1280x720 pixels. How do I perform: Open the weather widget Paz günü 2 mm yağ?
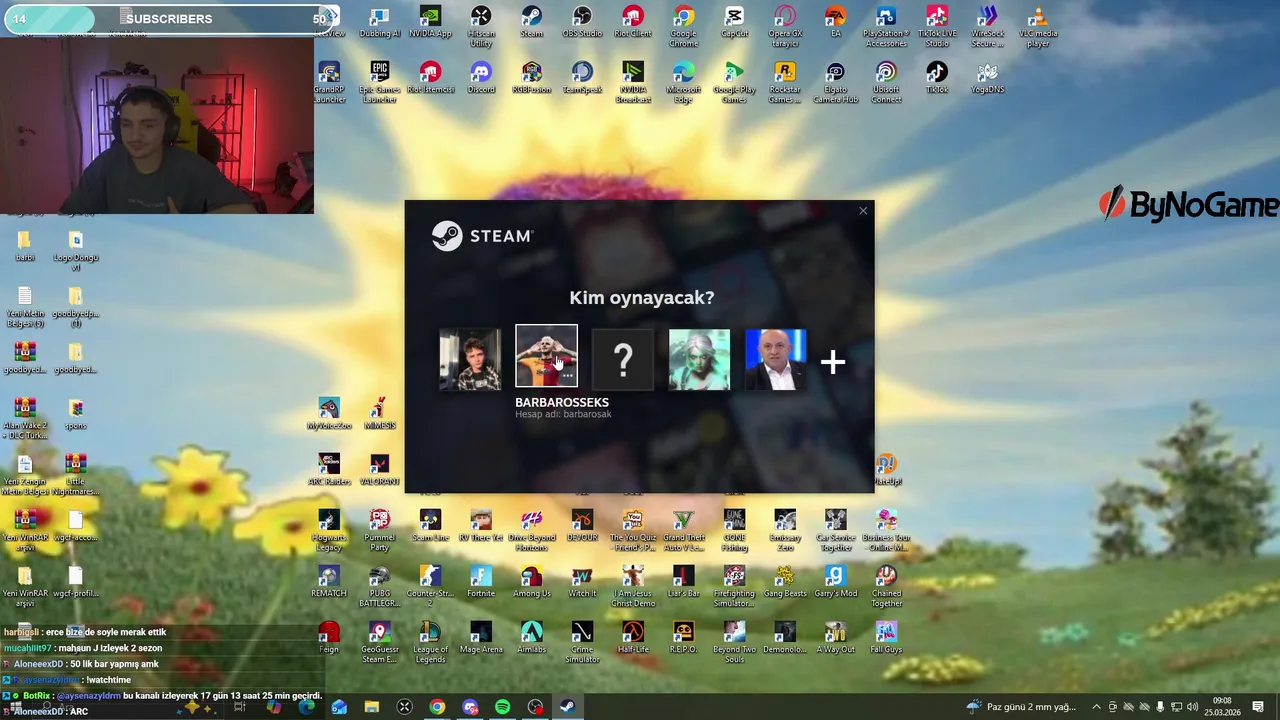[1021, 707]
